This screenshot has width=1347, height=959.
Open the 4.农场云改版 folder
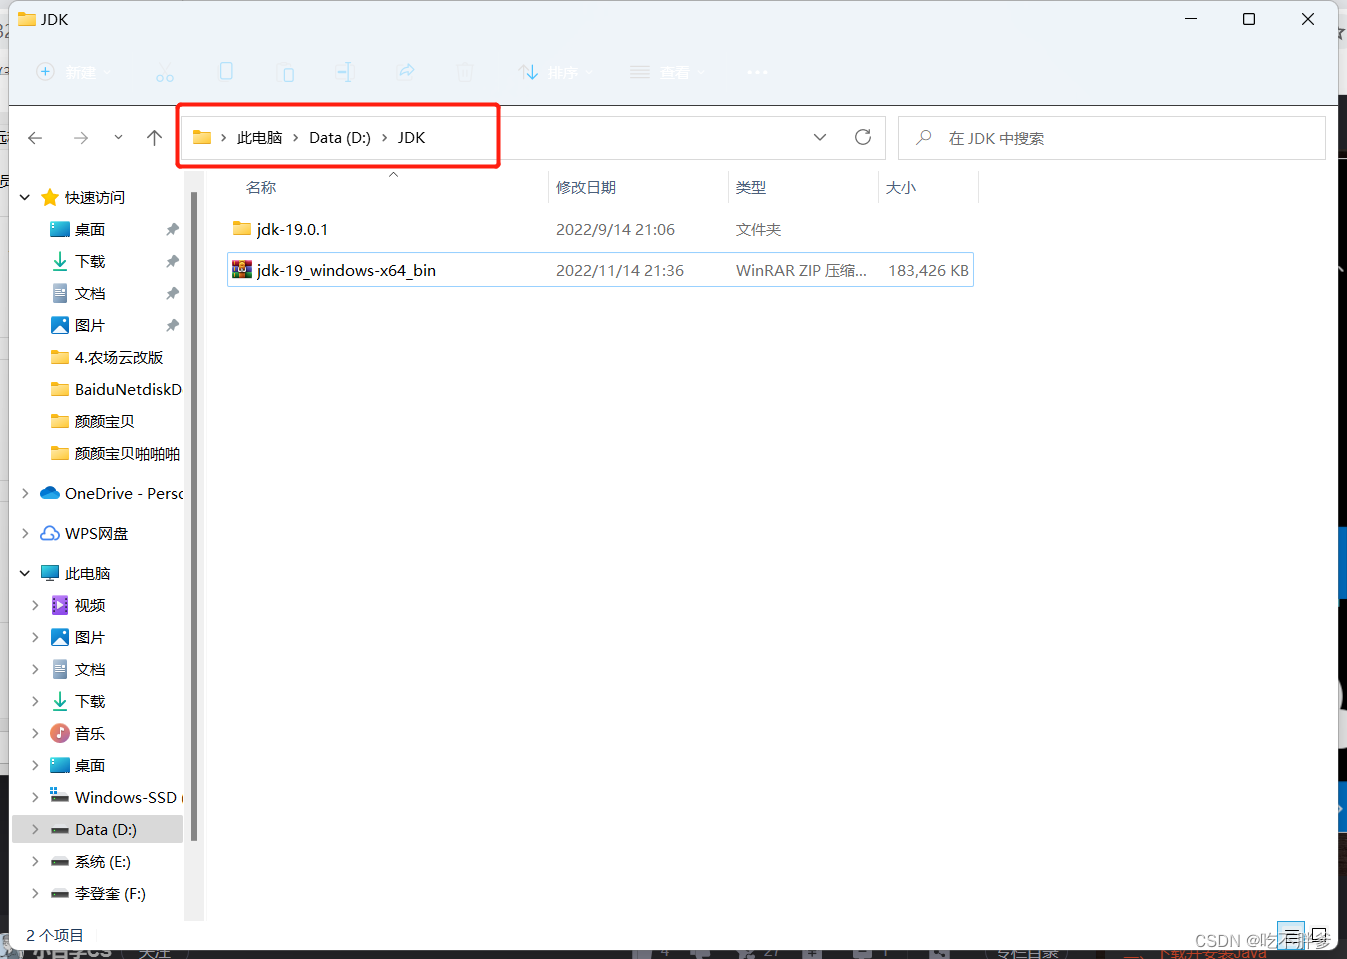point(118,357)
